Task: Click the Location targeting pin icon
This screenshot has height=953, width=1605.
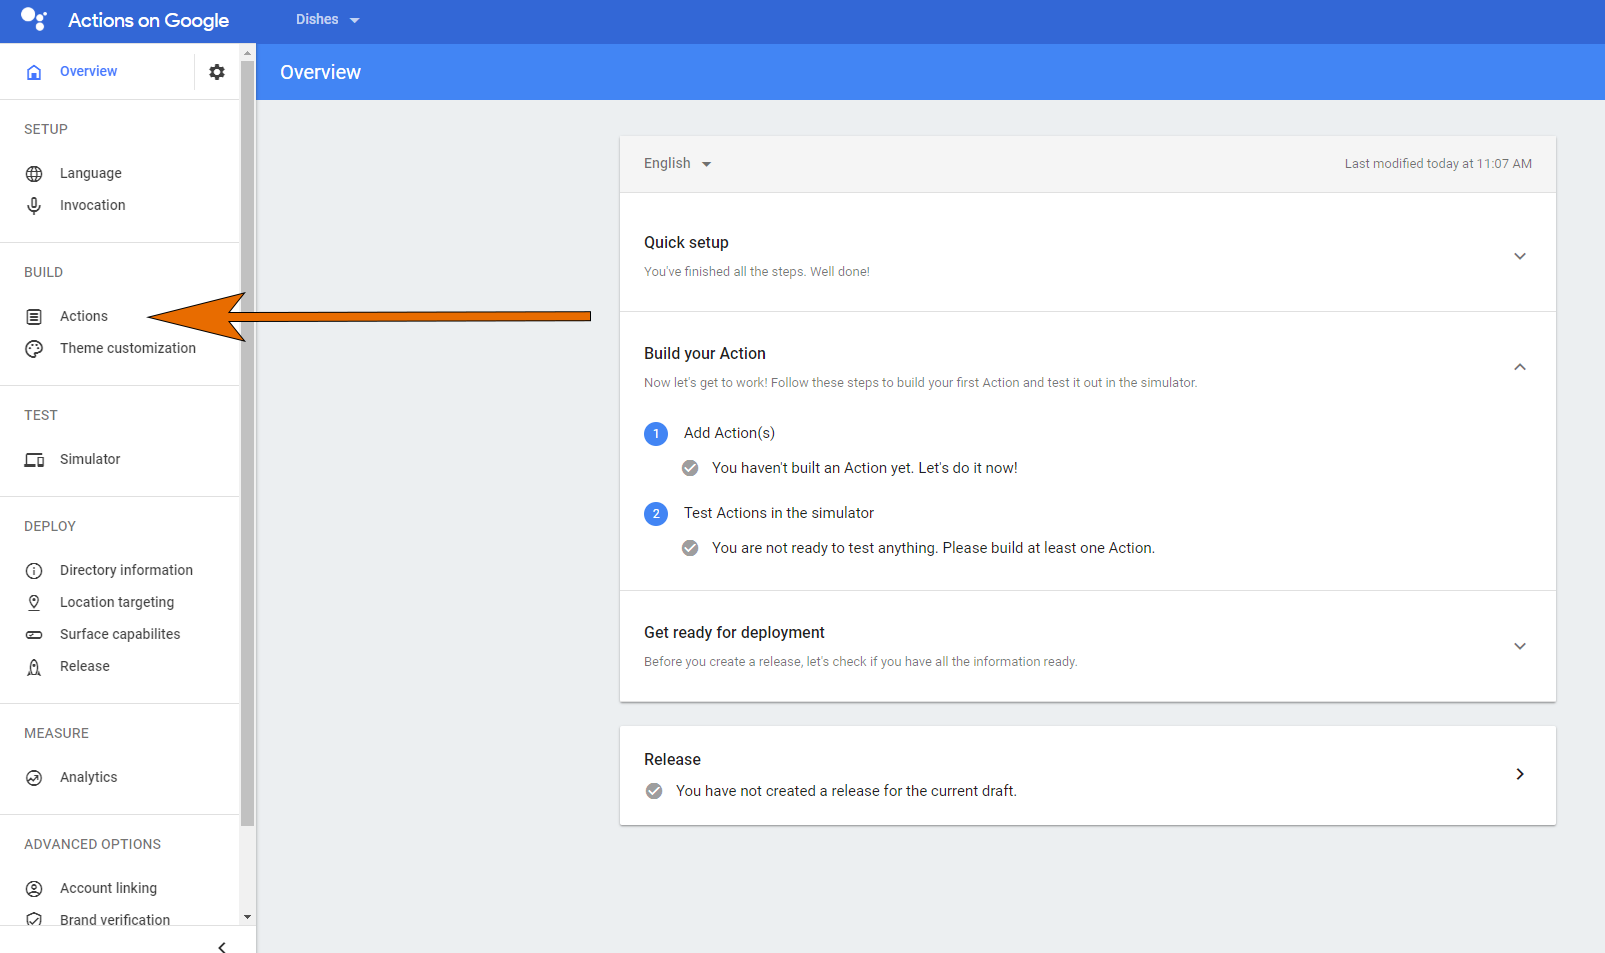Action: tap(34, 602)
